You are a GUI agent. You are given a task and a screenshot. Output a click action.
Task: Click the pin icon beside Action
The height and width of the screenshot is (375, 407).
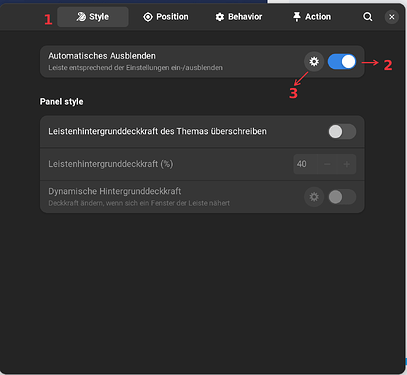pyautogui.click(x=297, y=17)
